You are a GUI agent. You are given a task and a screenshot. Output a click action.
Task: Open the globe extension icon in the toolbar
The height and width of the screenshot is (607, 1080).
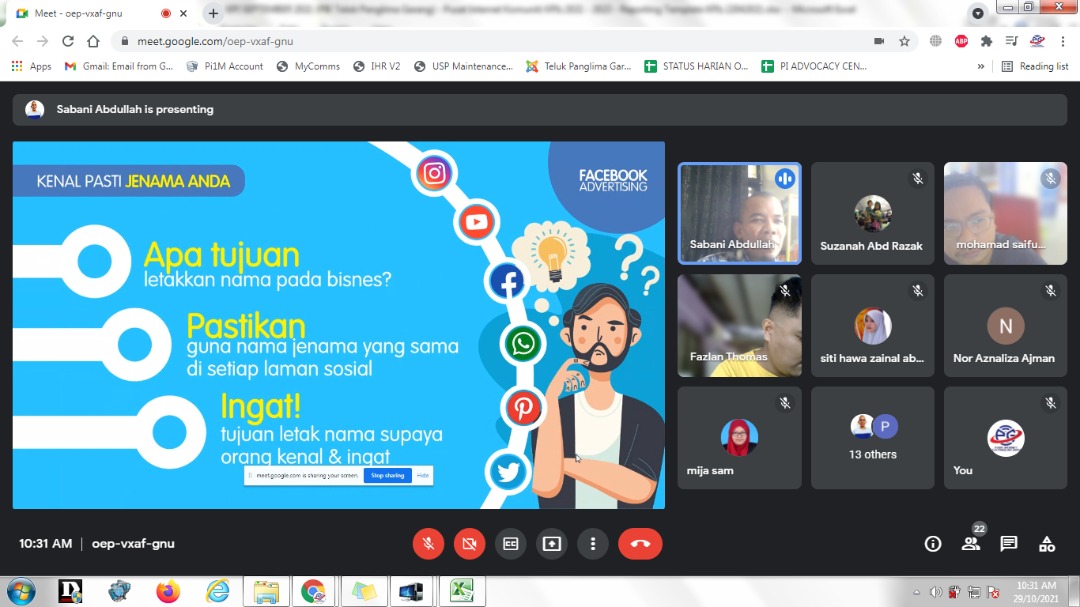(x=935, y=41)
